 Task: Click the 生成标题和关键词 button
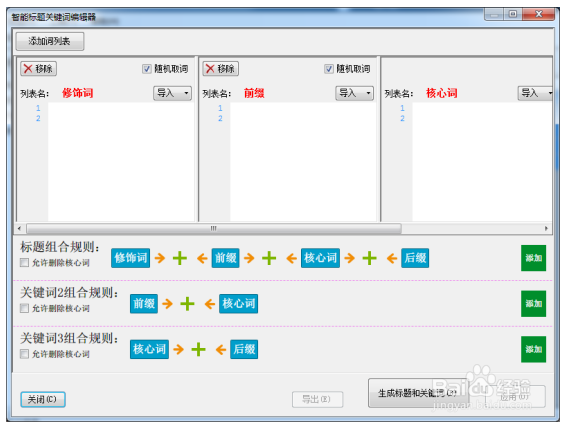(x=418, y=393)
